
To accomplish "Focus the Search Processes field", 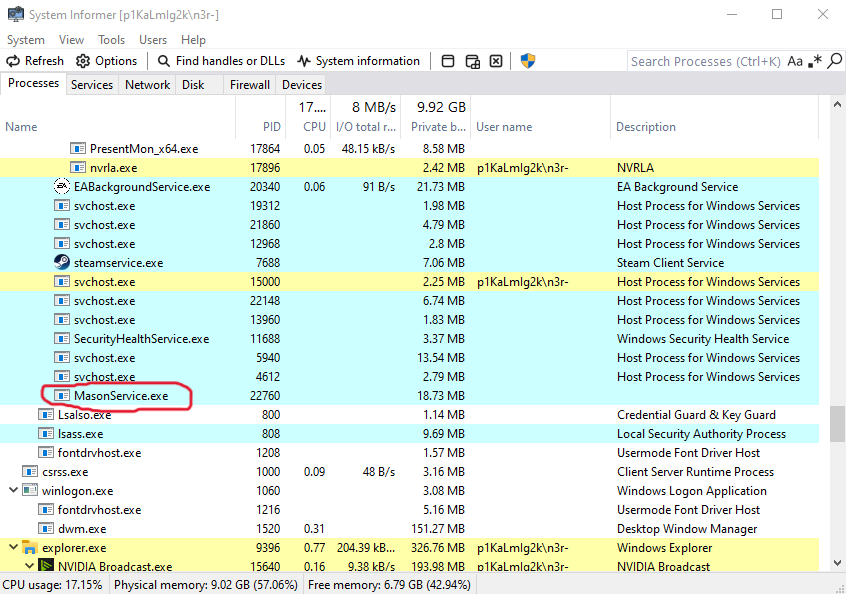I will pyautogui.click(x=706, y=62).
